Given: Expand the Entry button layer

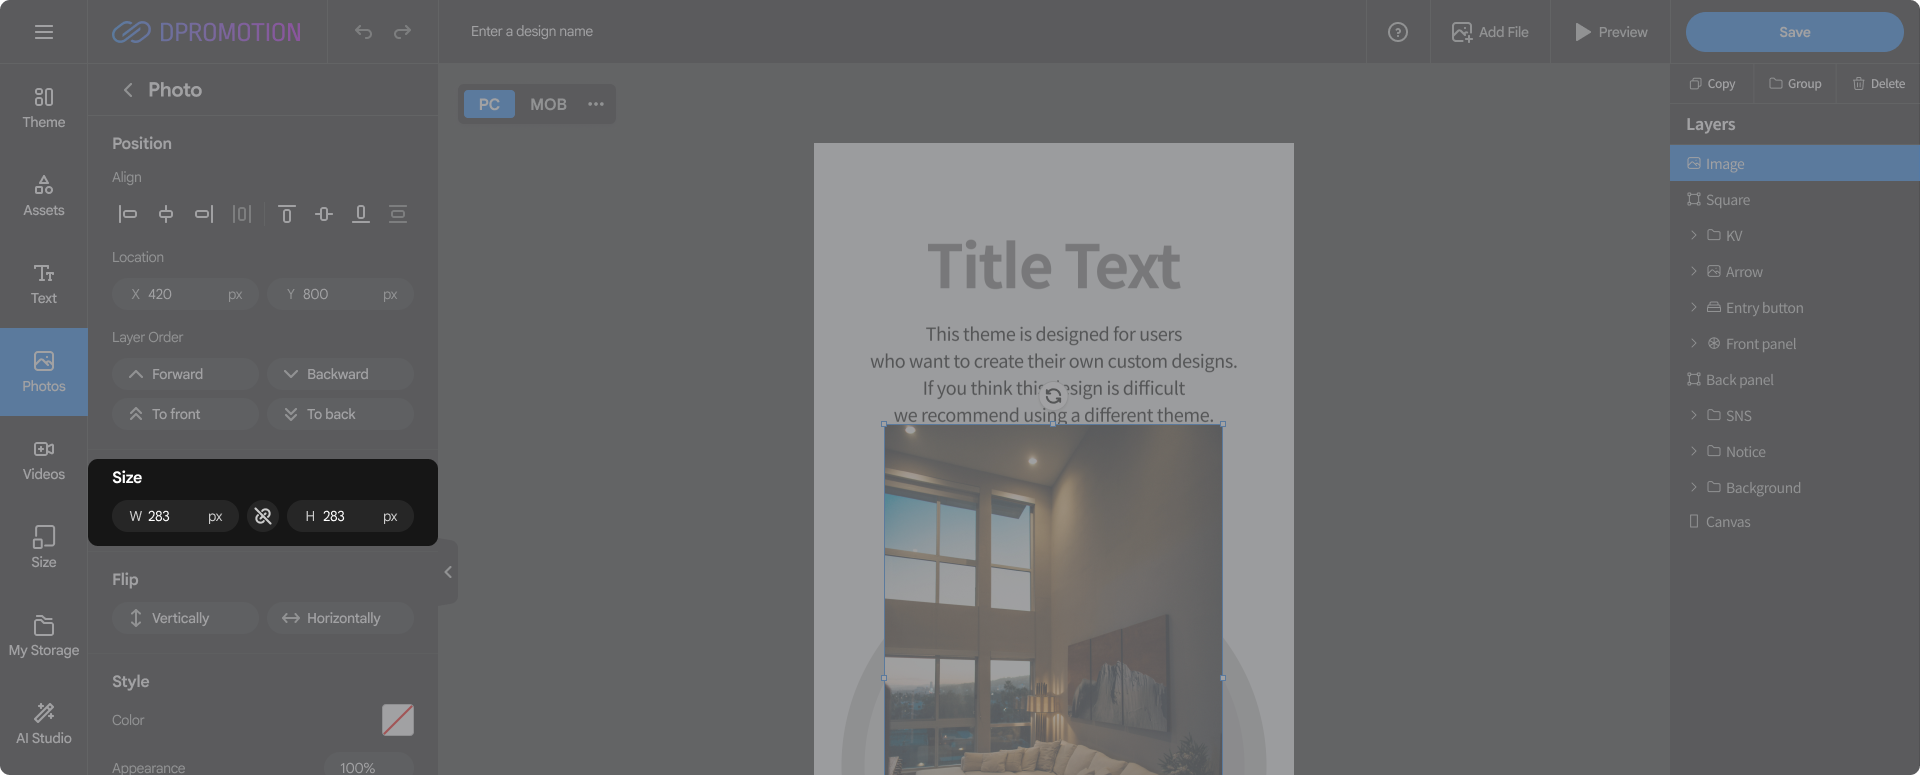Looking at the screenshot, I should click(x=1693, y=308).
